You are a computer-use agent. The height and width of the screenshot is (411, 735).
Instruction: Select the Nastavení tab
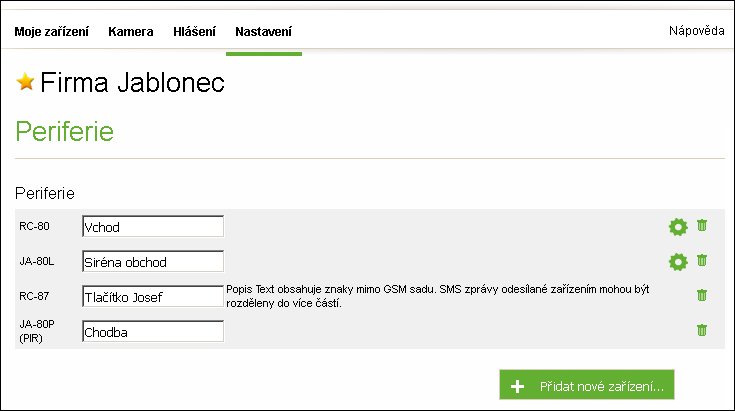[x=264, y=31]
